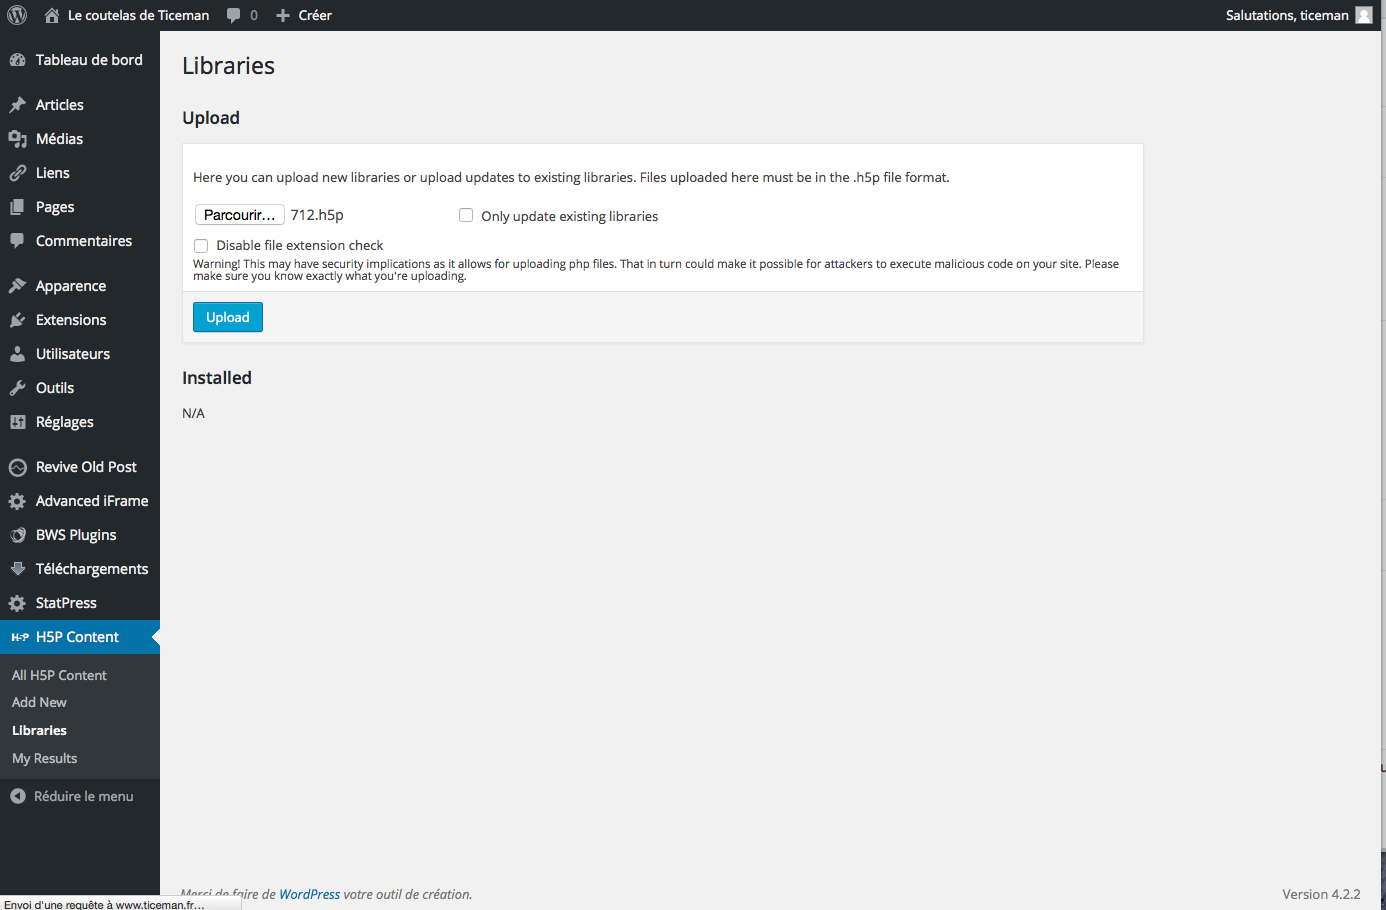
Task: Click the selected file name 712.h5p
Action: point(317,215)
